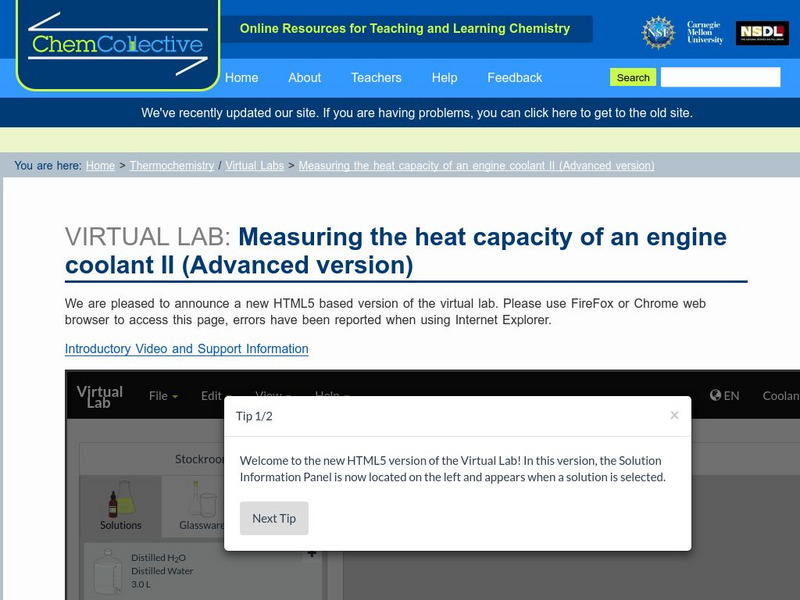This screenshot has height=600, width=800.
Task: Go to the Home menu item
Action: (x=241, y=77)
